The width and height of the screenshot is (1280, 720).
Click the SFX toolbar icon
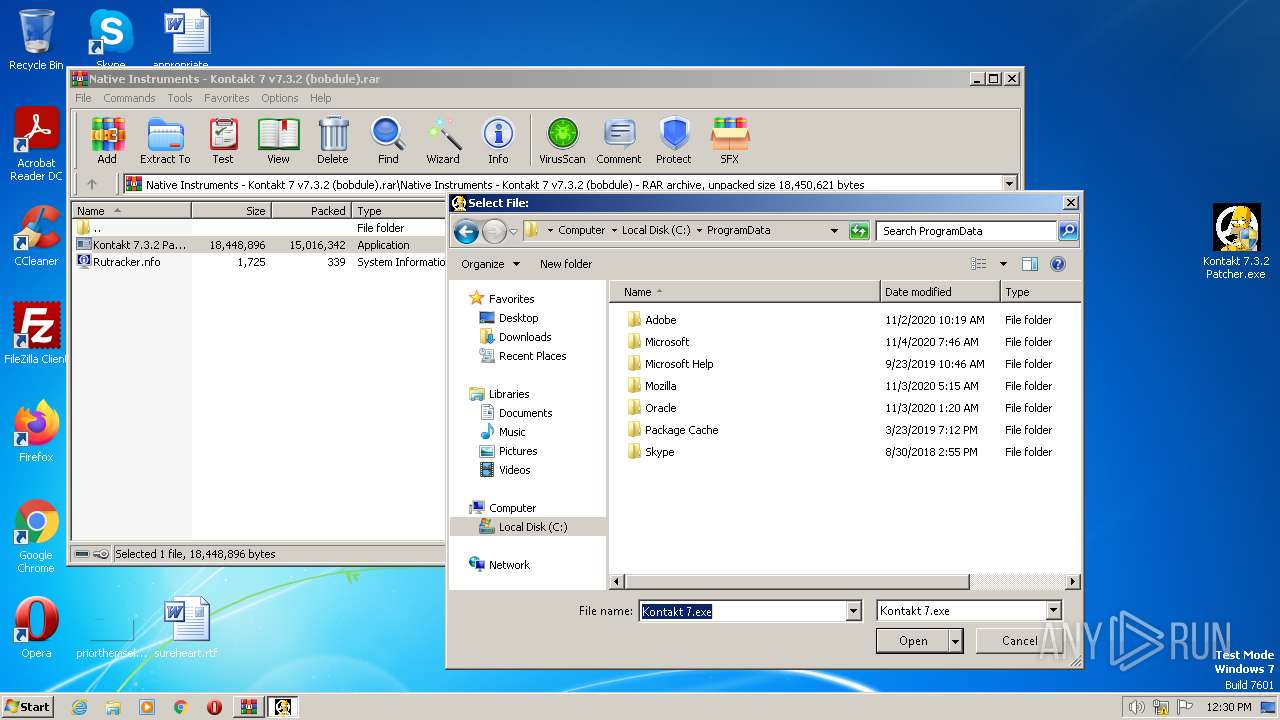[730, 140]
